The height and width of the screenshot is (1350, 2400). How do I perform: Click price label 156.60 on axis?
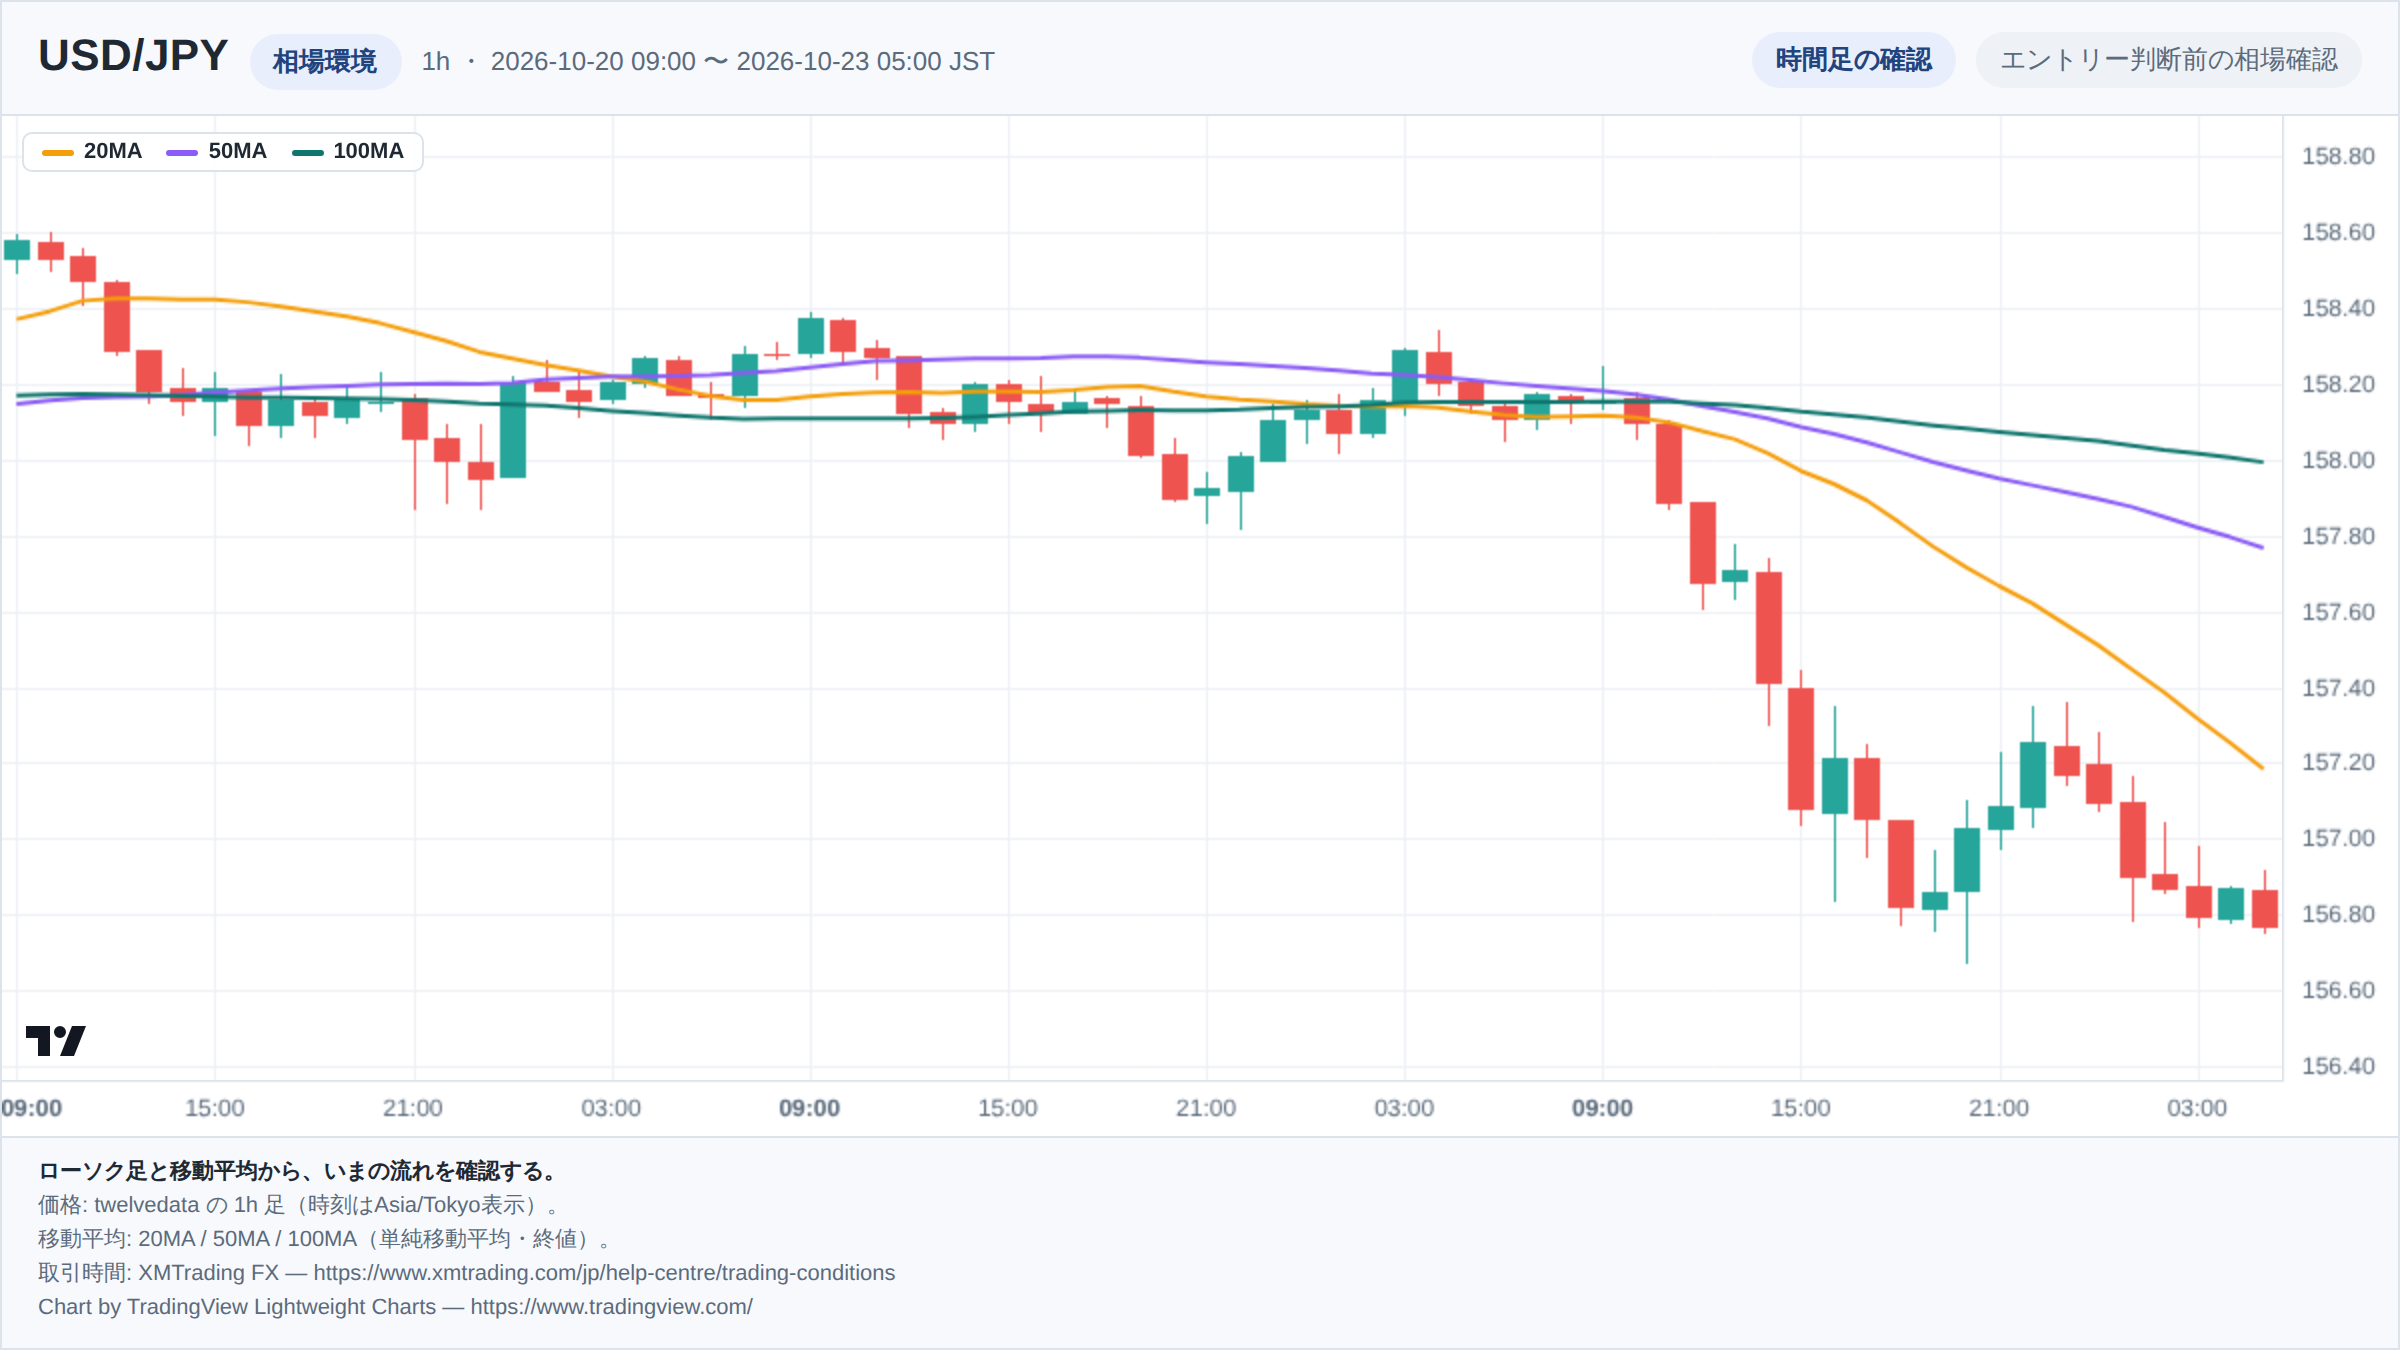click(2338, 990)
